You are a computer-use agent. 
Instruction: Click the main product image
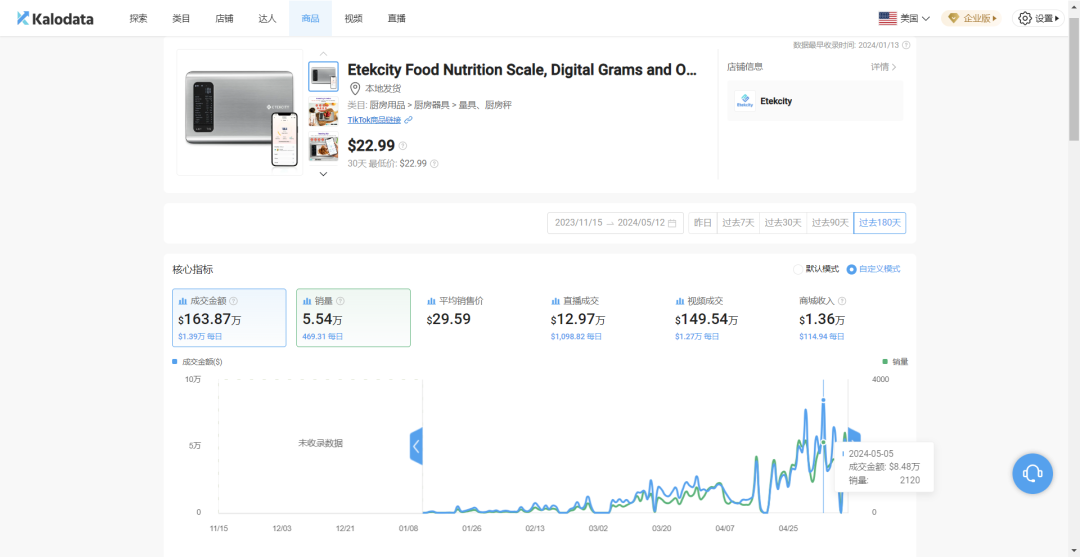[x=240, y=112]
